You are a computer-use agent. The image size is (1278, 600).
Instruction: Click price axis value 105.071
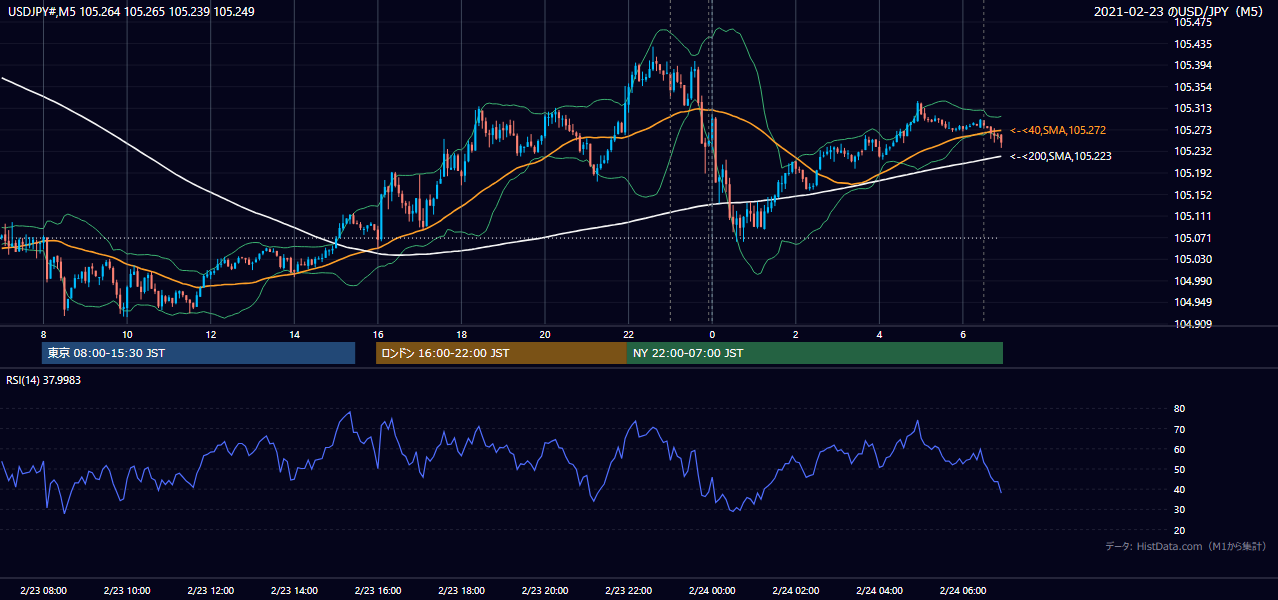coord(1193,238)
